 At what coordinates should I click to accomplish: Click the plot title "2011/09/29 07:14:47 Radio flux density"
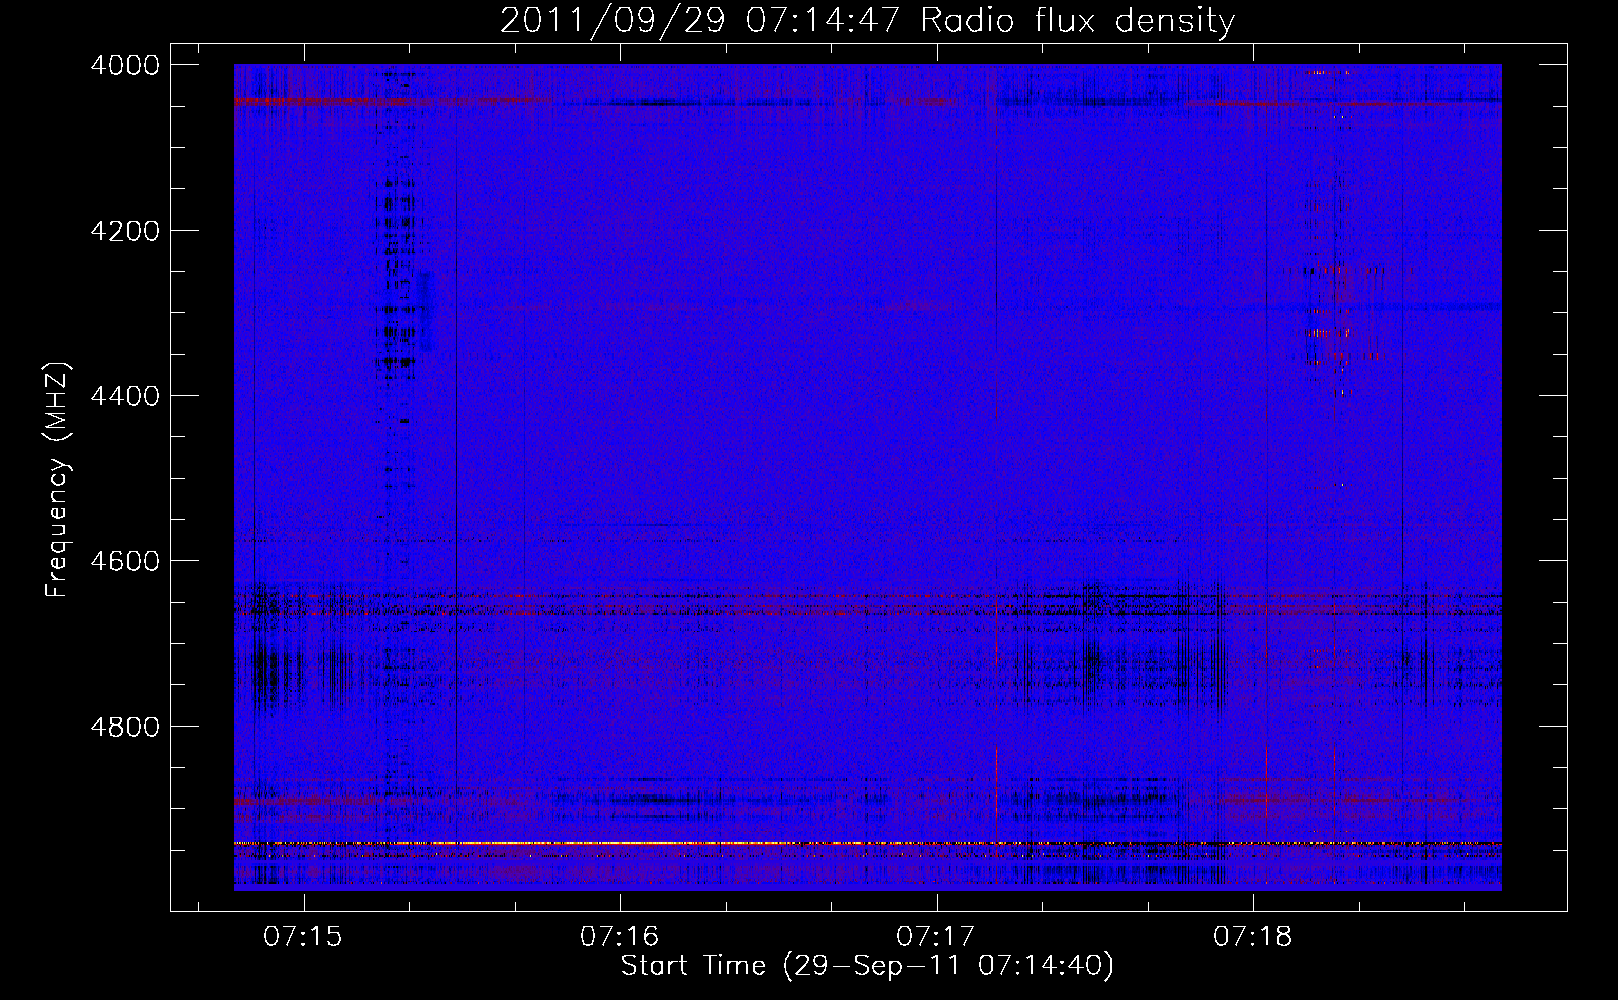point(867,20)
